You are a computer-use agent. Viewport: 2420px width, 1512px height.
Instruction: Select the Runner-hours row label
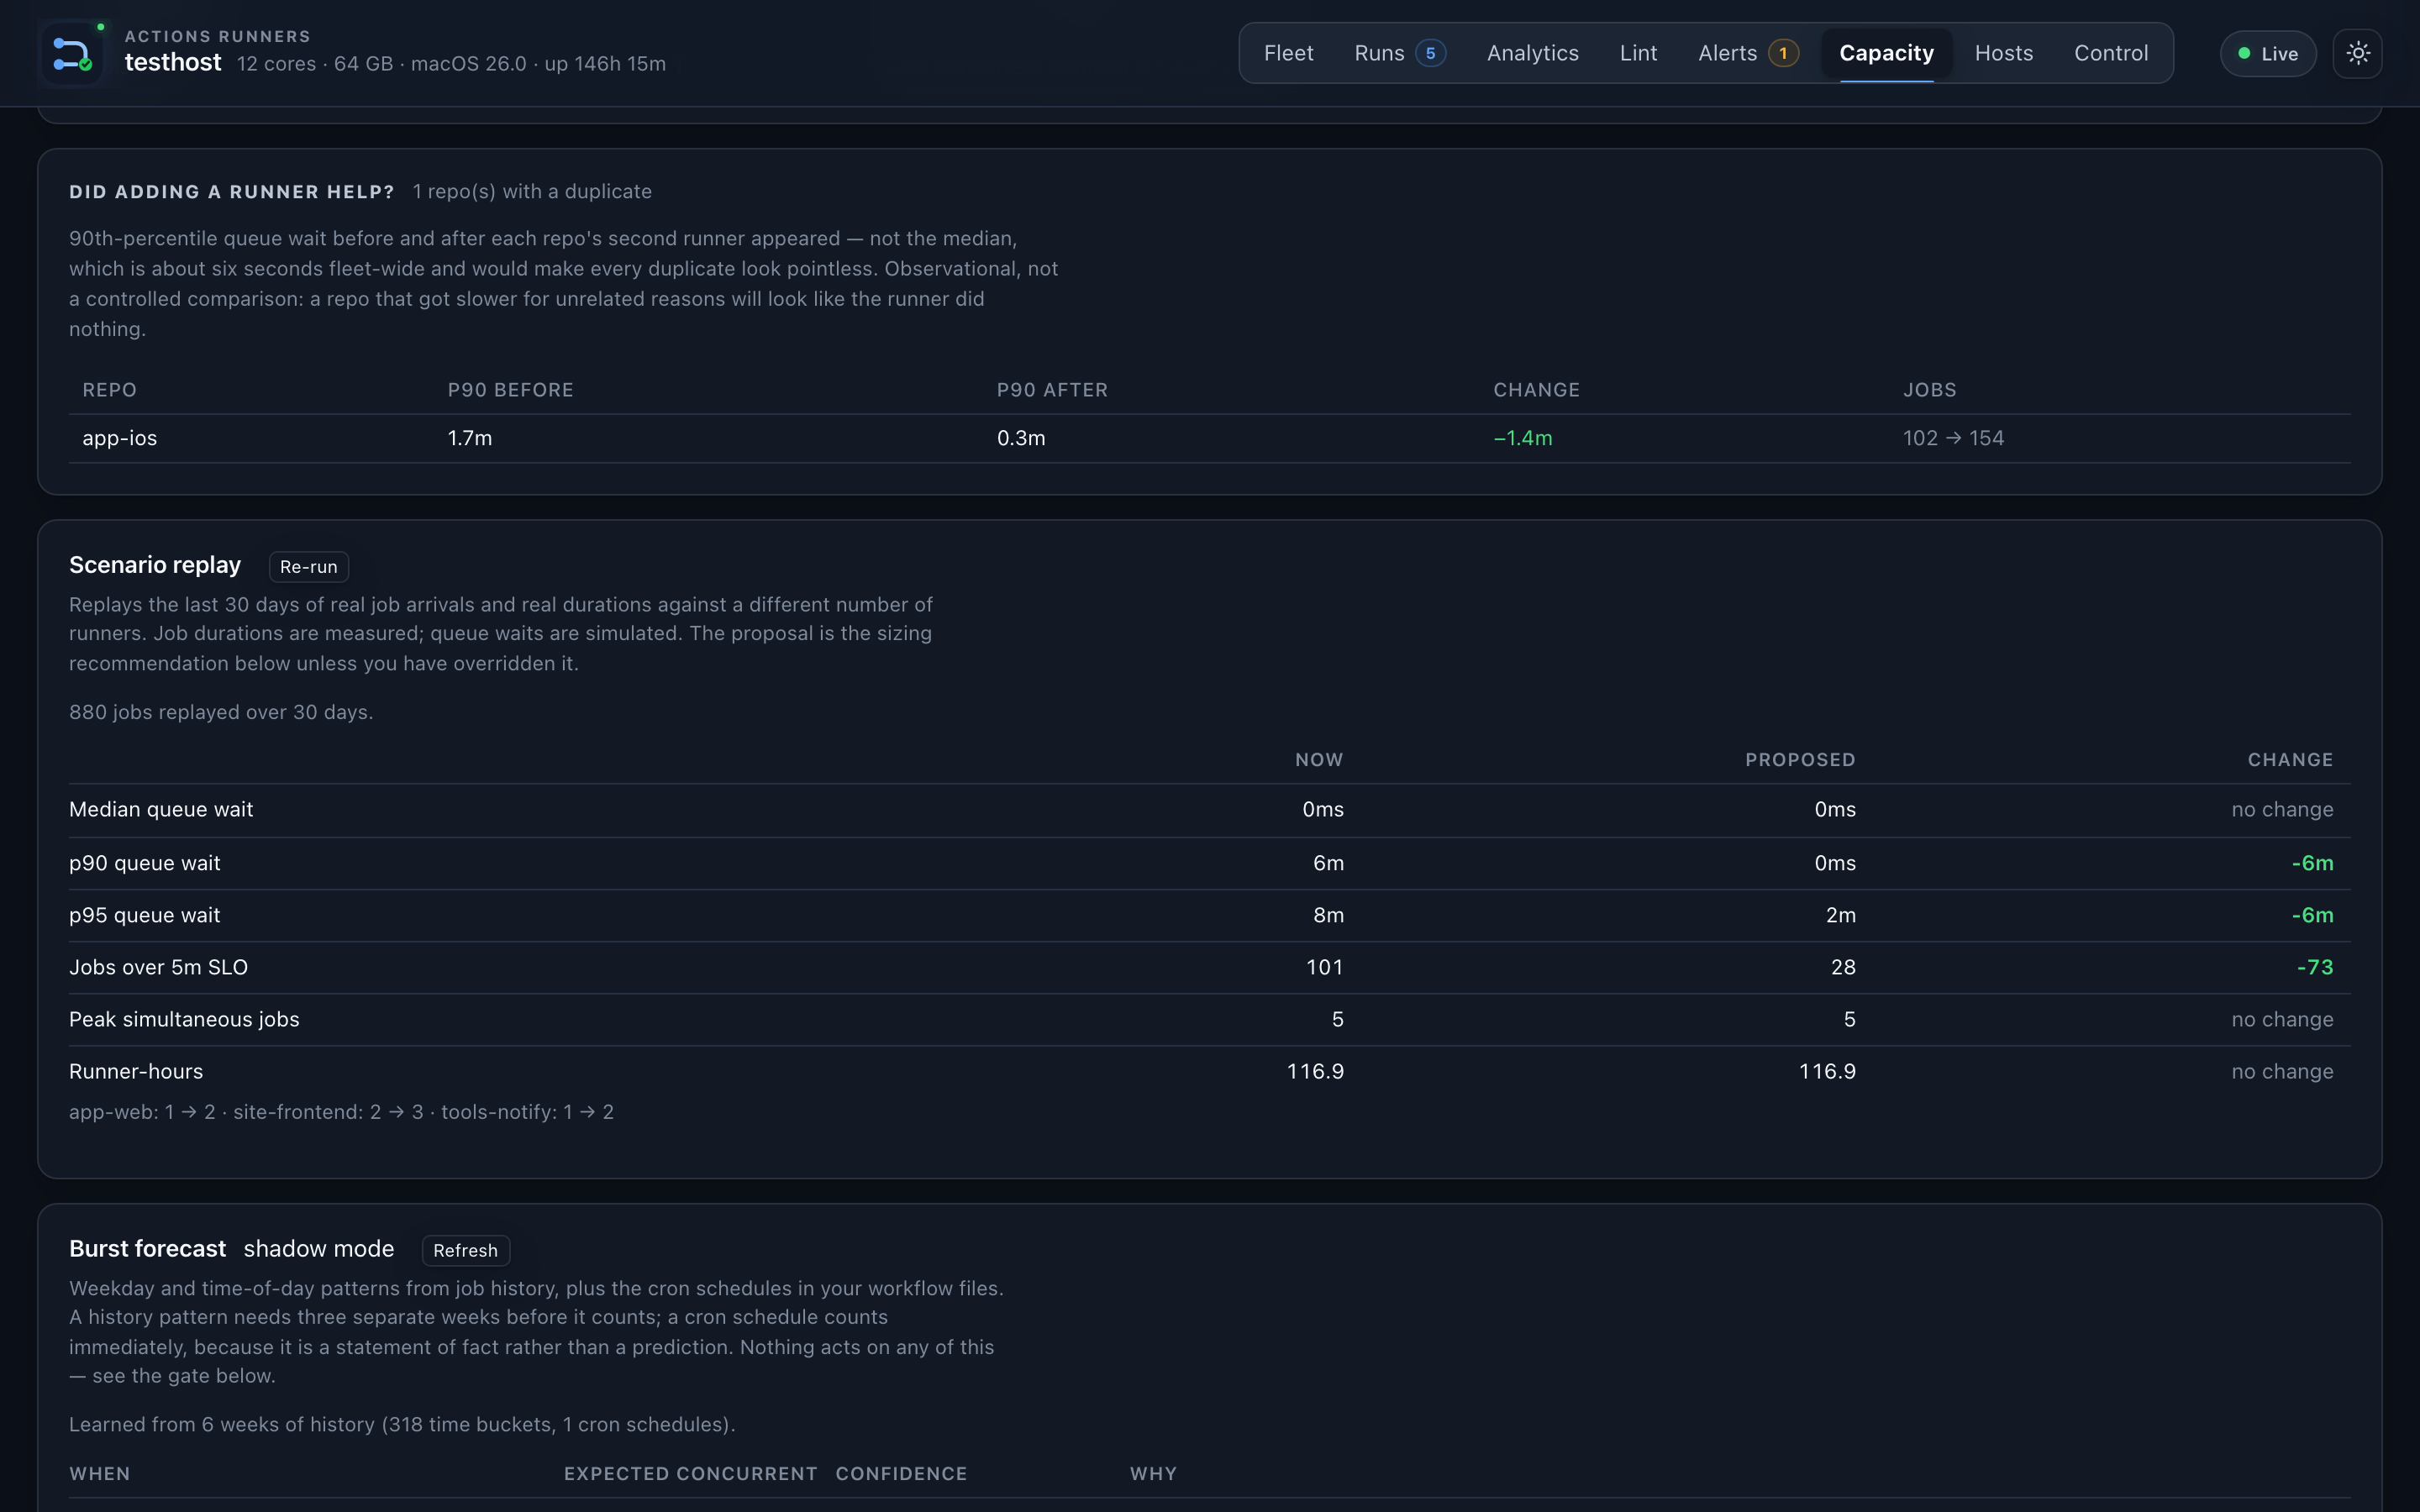coord(136,1072)
